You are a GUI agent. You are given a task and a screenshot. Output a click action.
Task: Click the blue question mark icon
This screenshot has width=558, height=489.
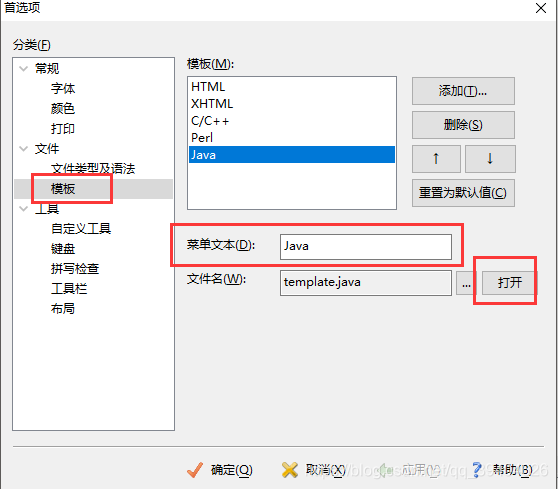477,470
